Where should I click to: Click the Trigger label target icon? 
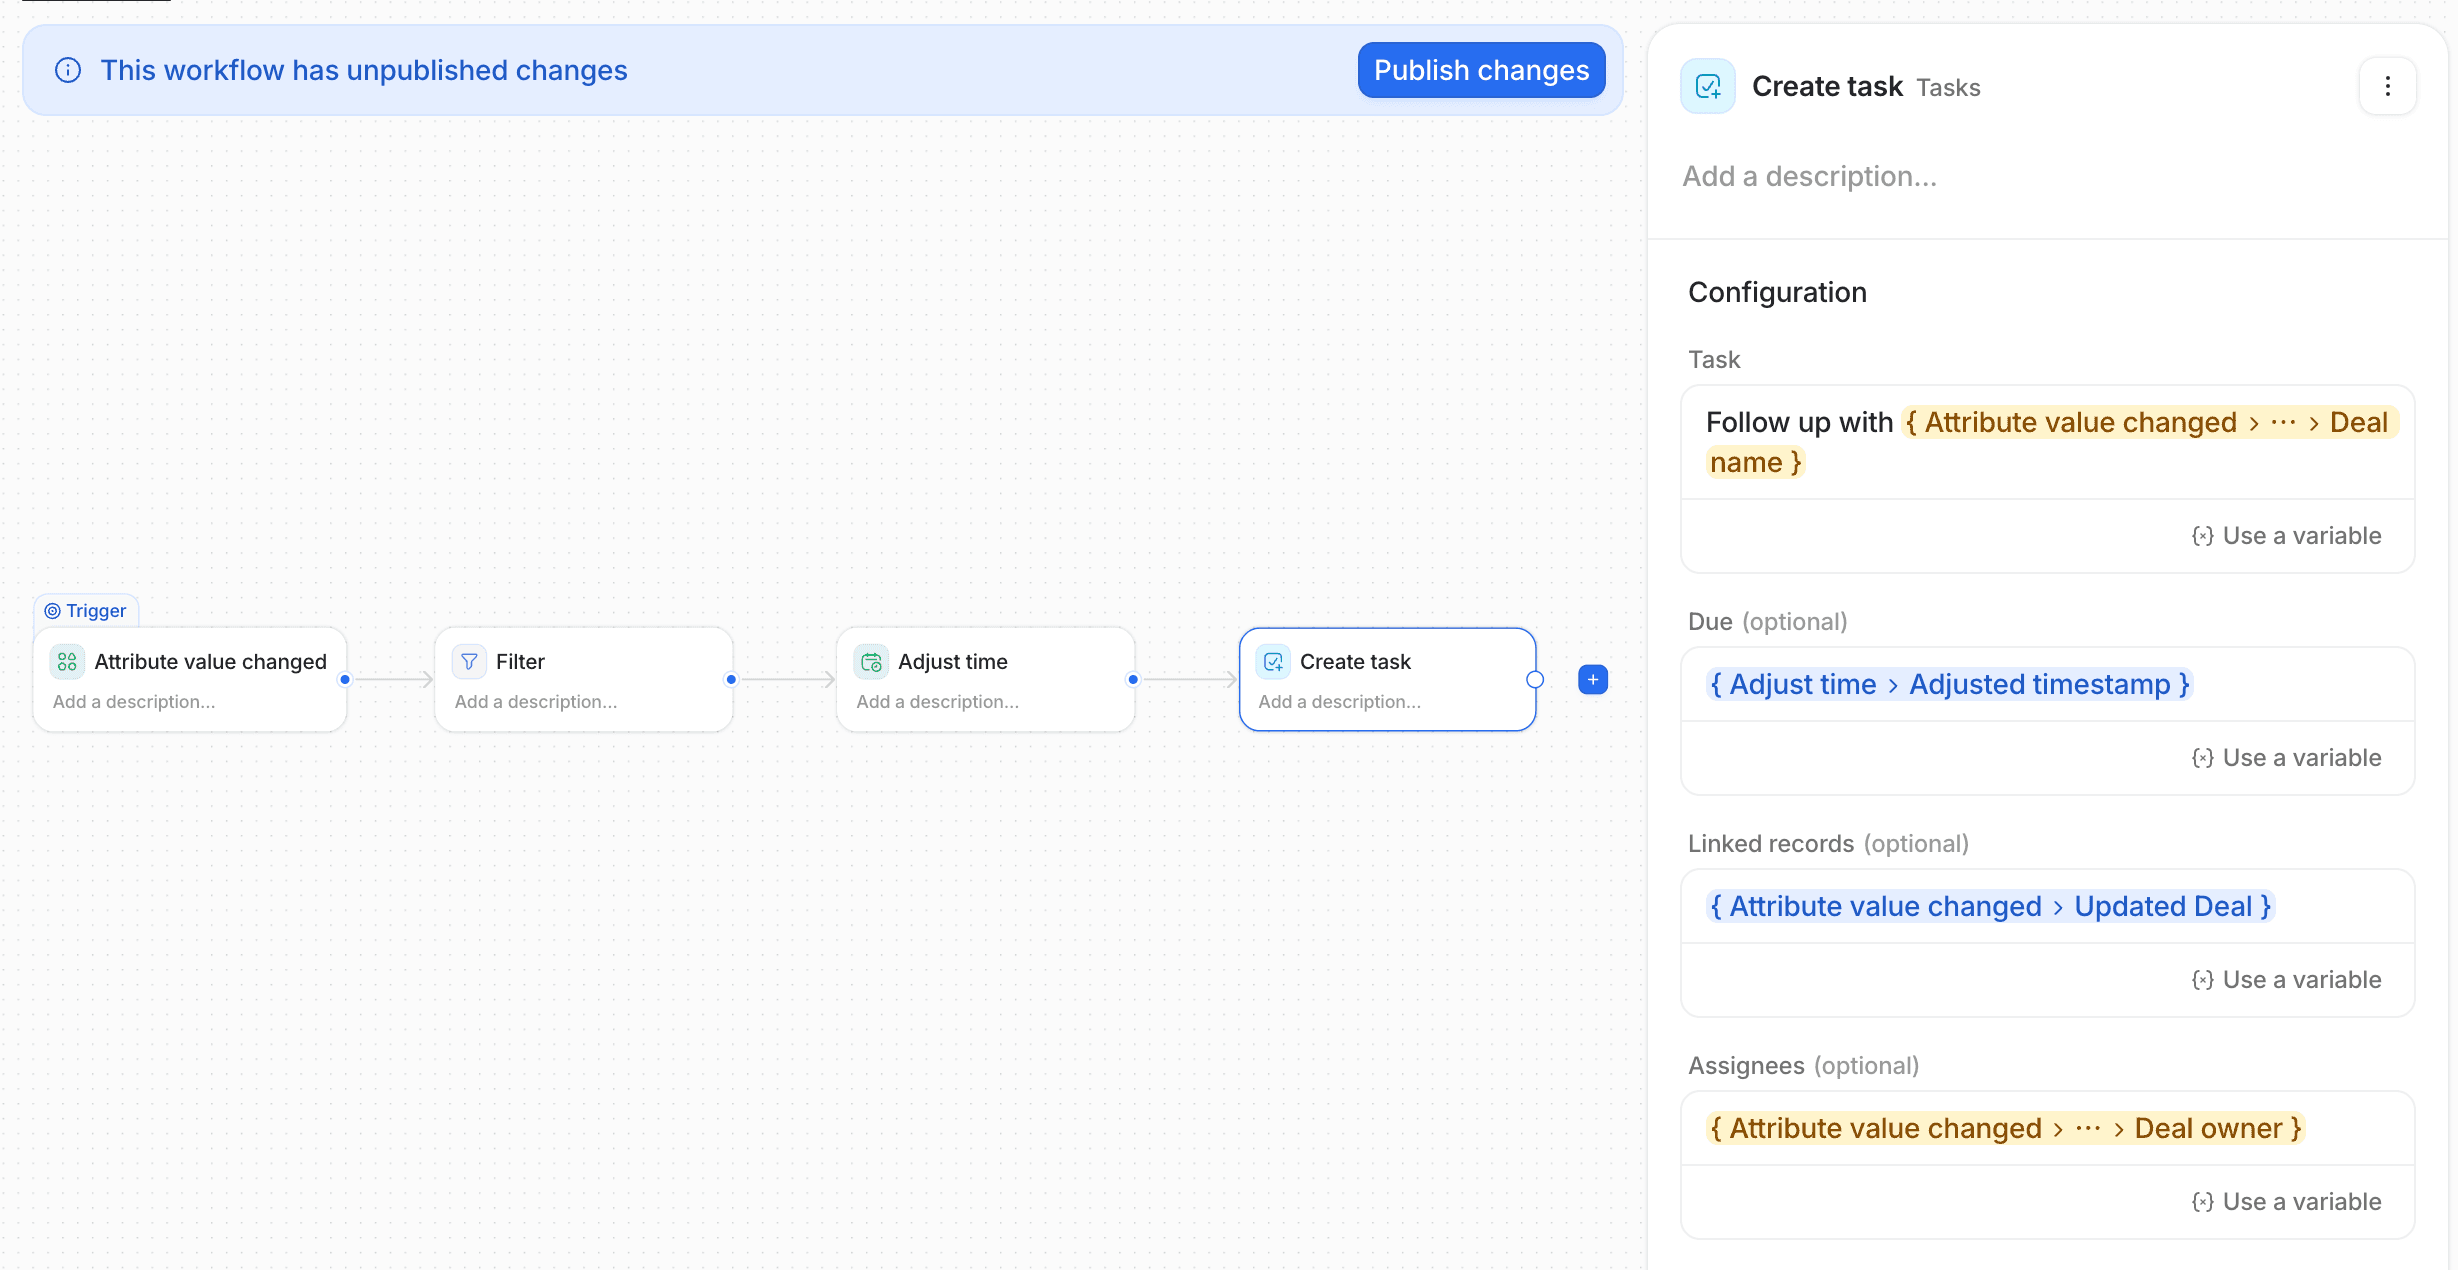click(52, 611)
